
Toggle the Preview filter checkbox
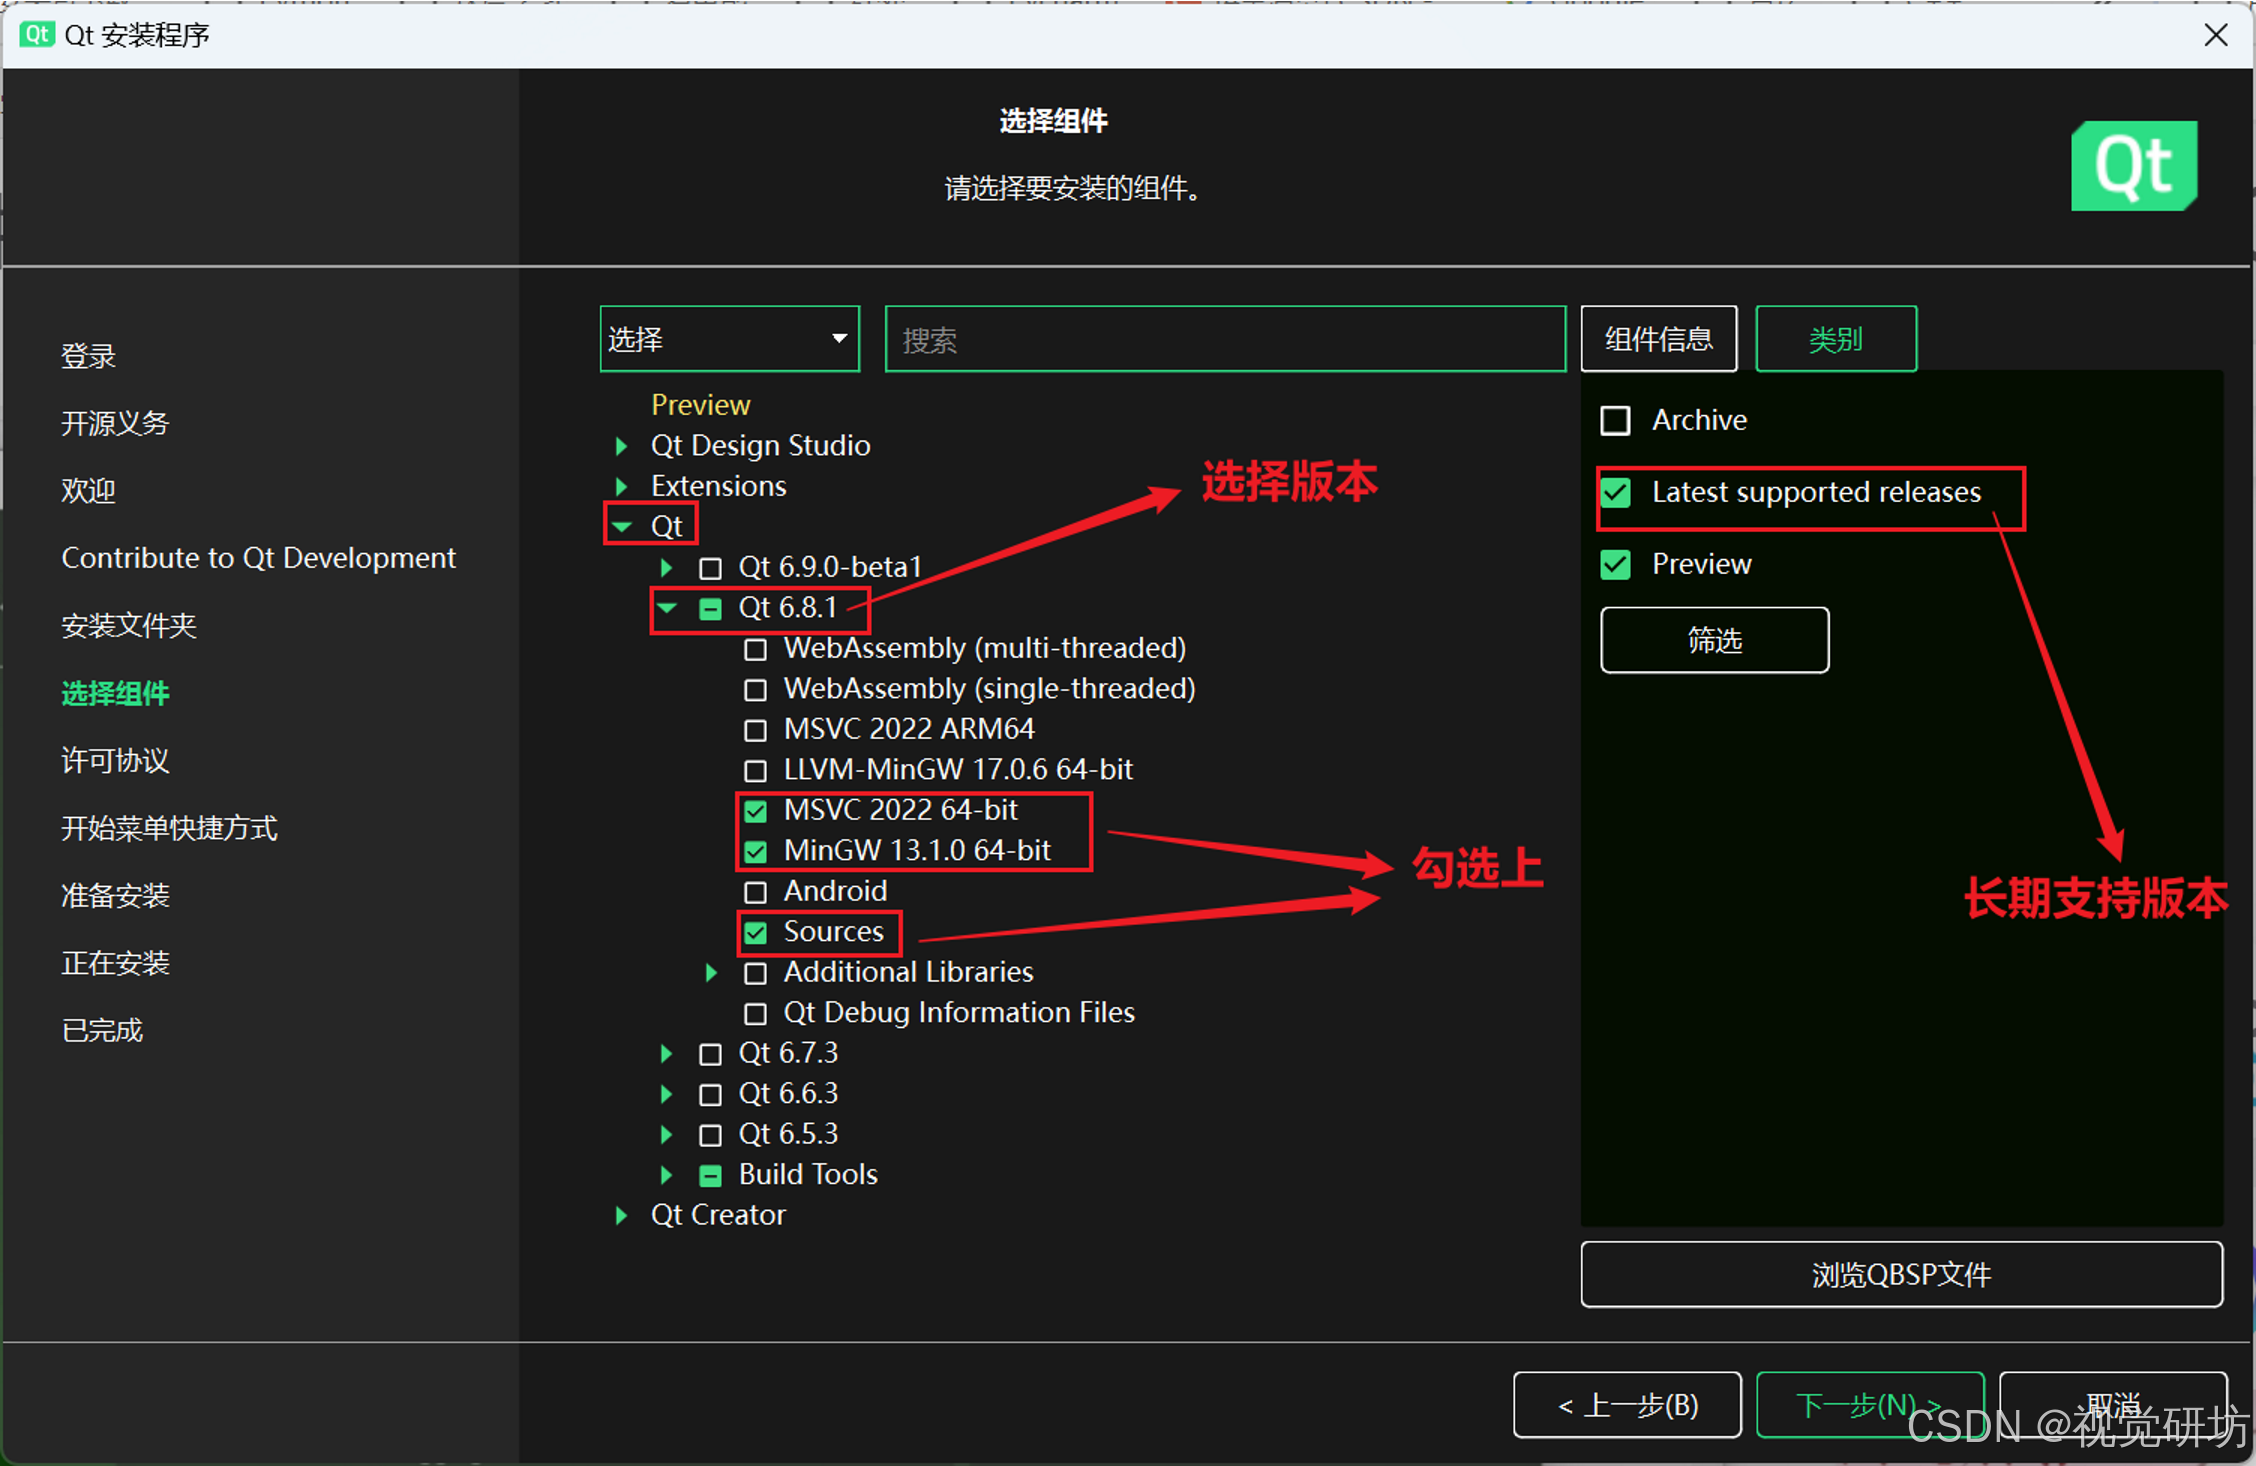[x=1615, y=564]
